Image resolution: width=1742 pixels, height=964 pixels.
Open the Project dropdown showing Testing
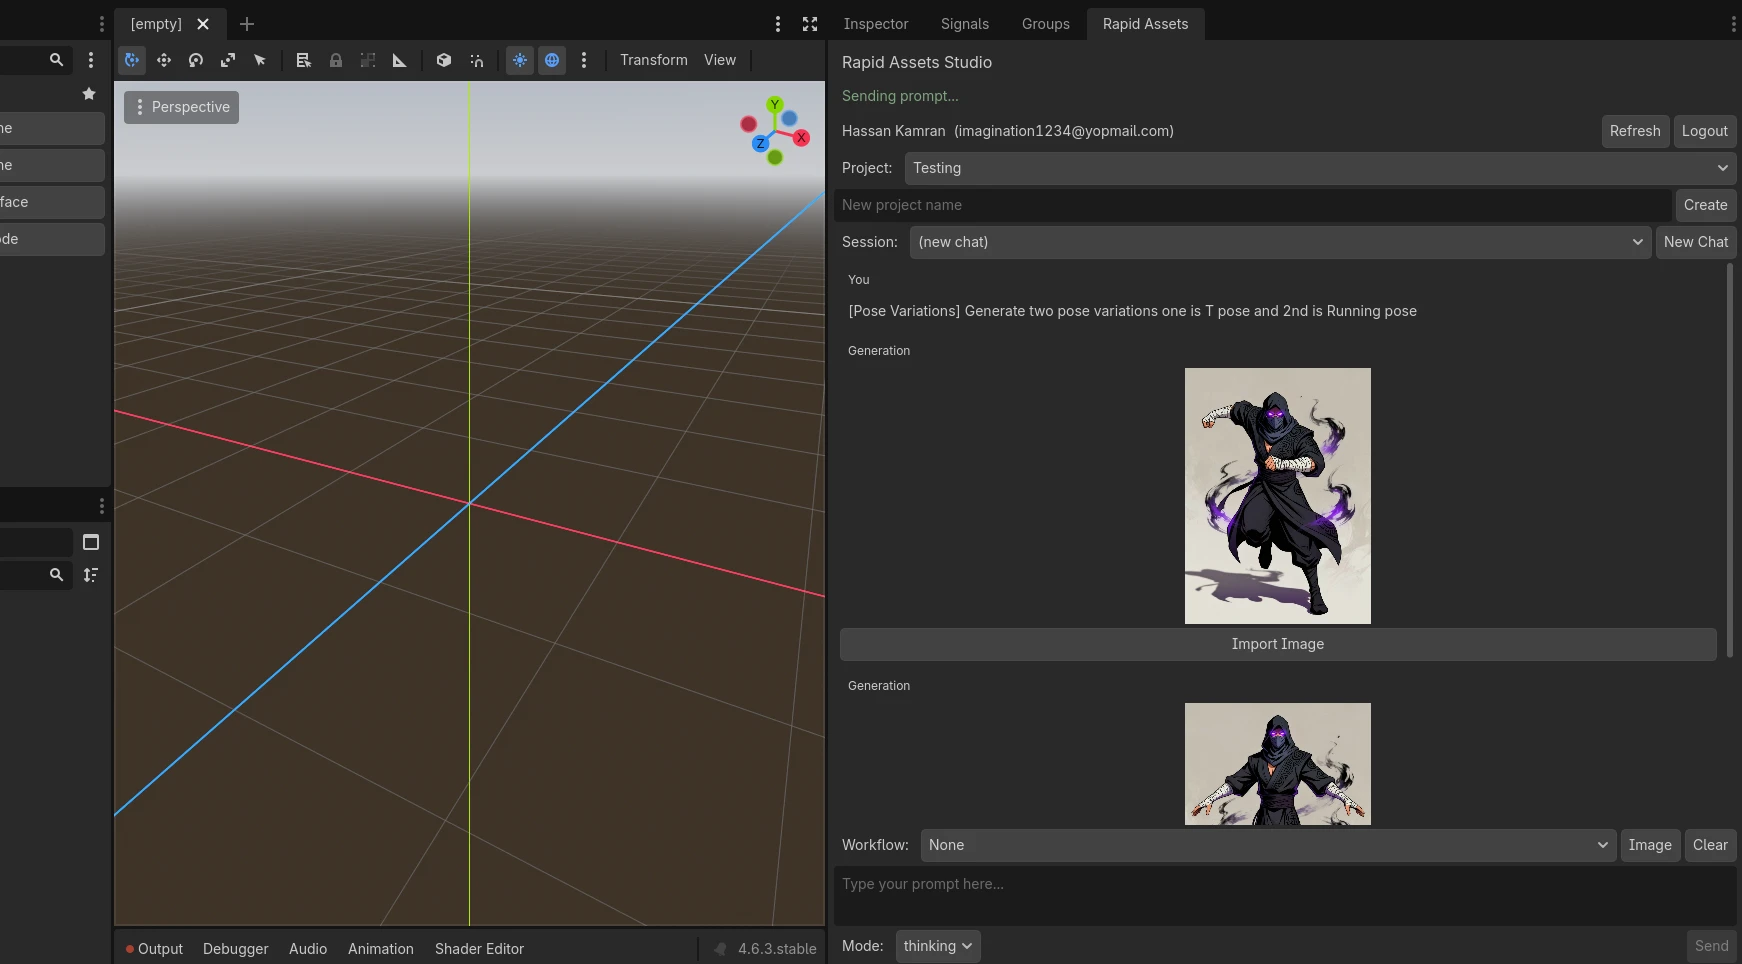tap(1320, 168)
